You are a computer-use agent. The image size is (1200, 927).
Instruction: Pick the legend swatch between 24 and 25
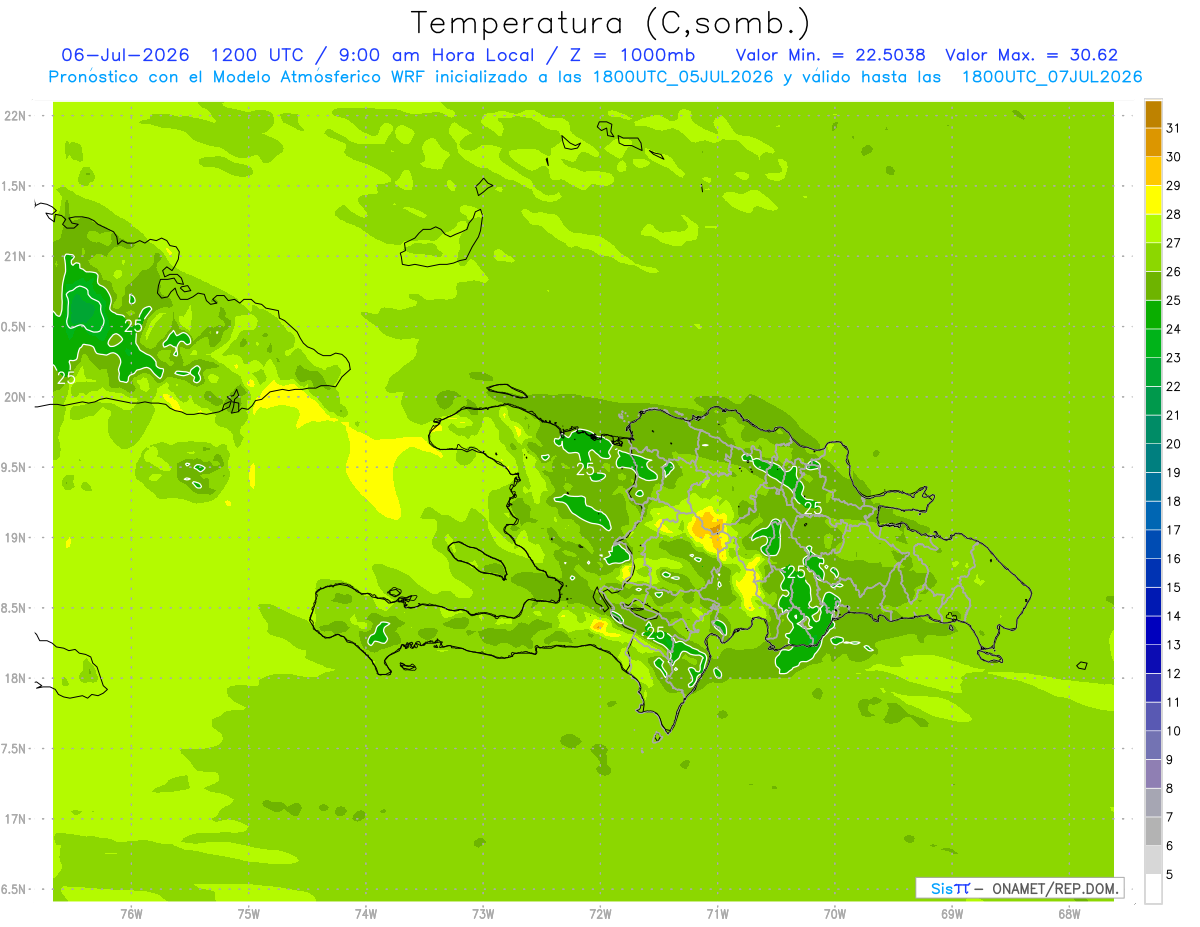pyautogui.click(x=1153, y=315)
